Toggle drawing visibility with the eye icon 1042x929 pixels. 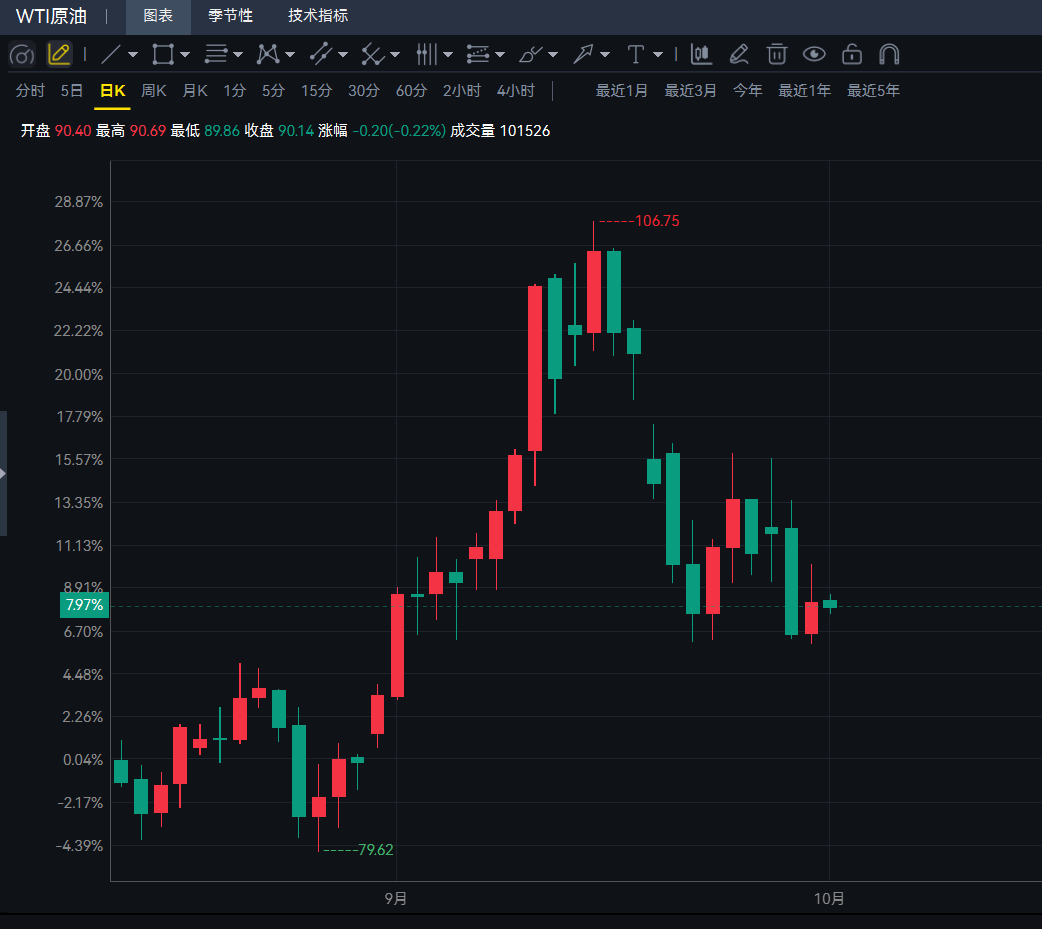tap(814, 54)
